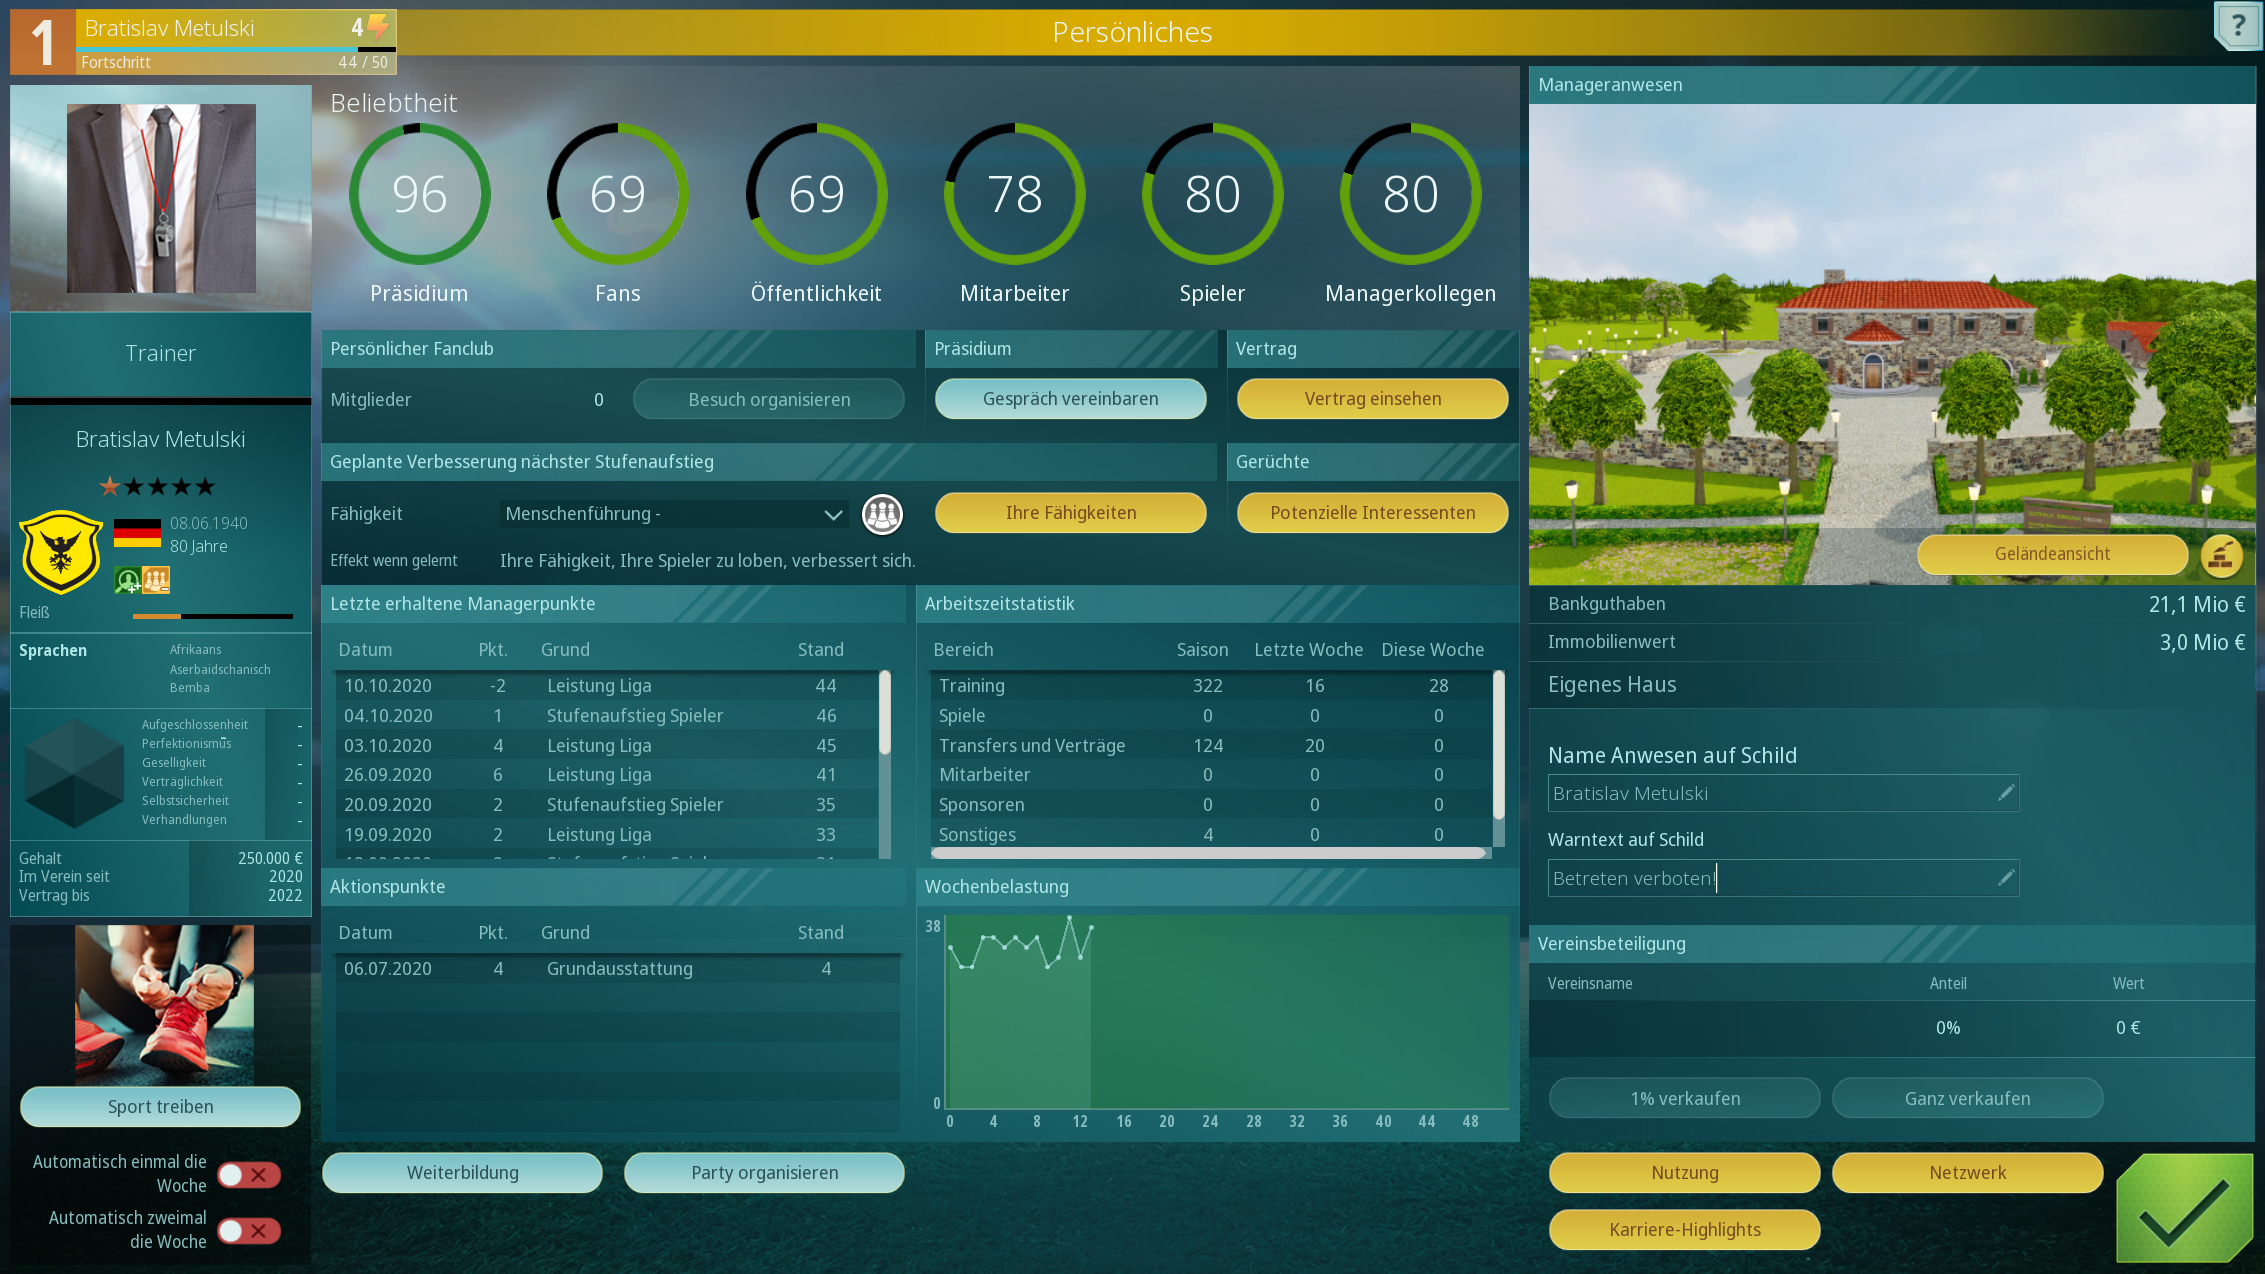Click the green scouting skill icon
The width and height of the screenshot is (2265, 1274).
click(127, 580)
